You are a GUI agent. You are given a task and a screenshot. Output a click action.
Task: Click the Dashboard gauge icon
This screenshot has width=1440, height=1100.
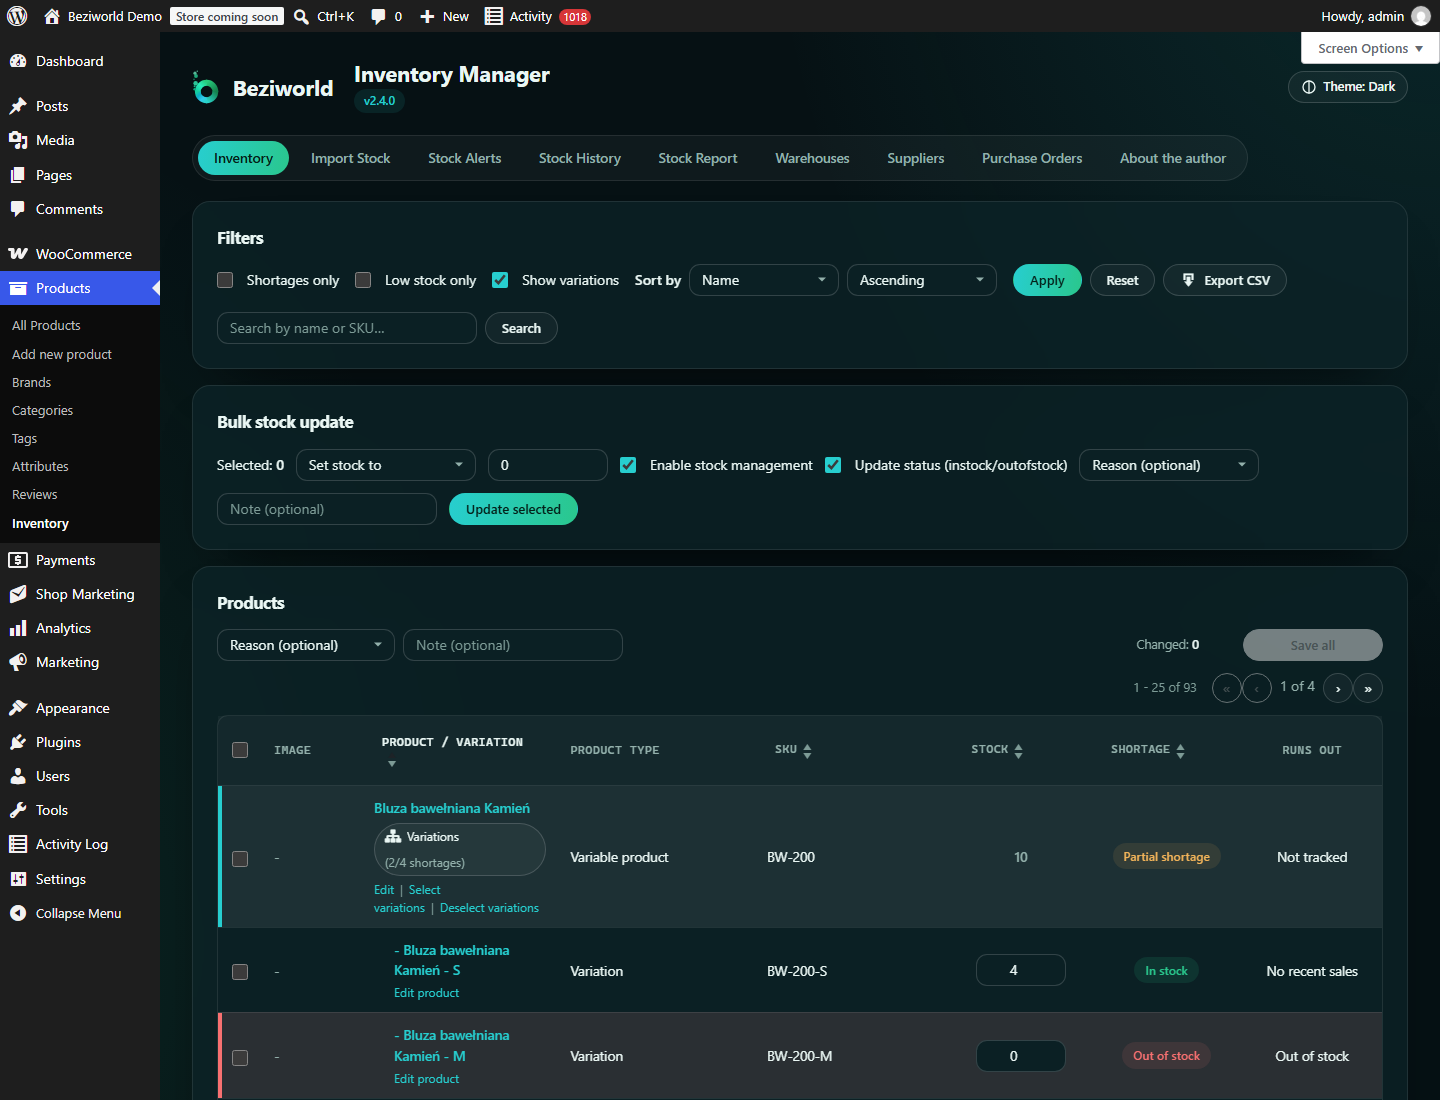(18, 61)
